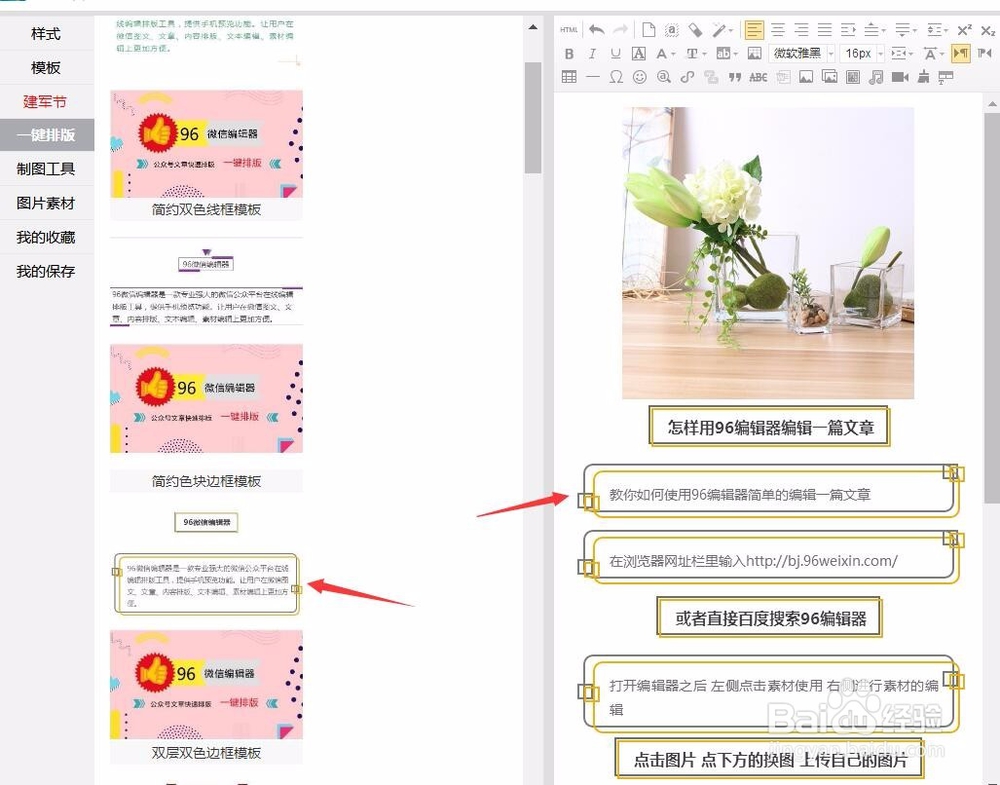
Task: Toggle bold formatting
Action: [x=569, y=53]
